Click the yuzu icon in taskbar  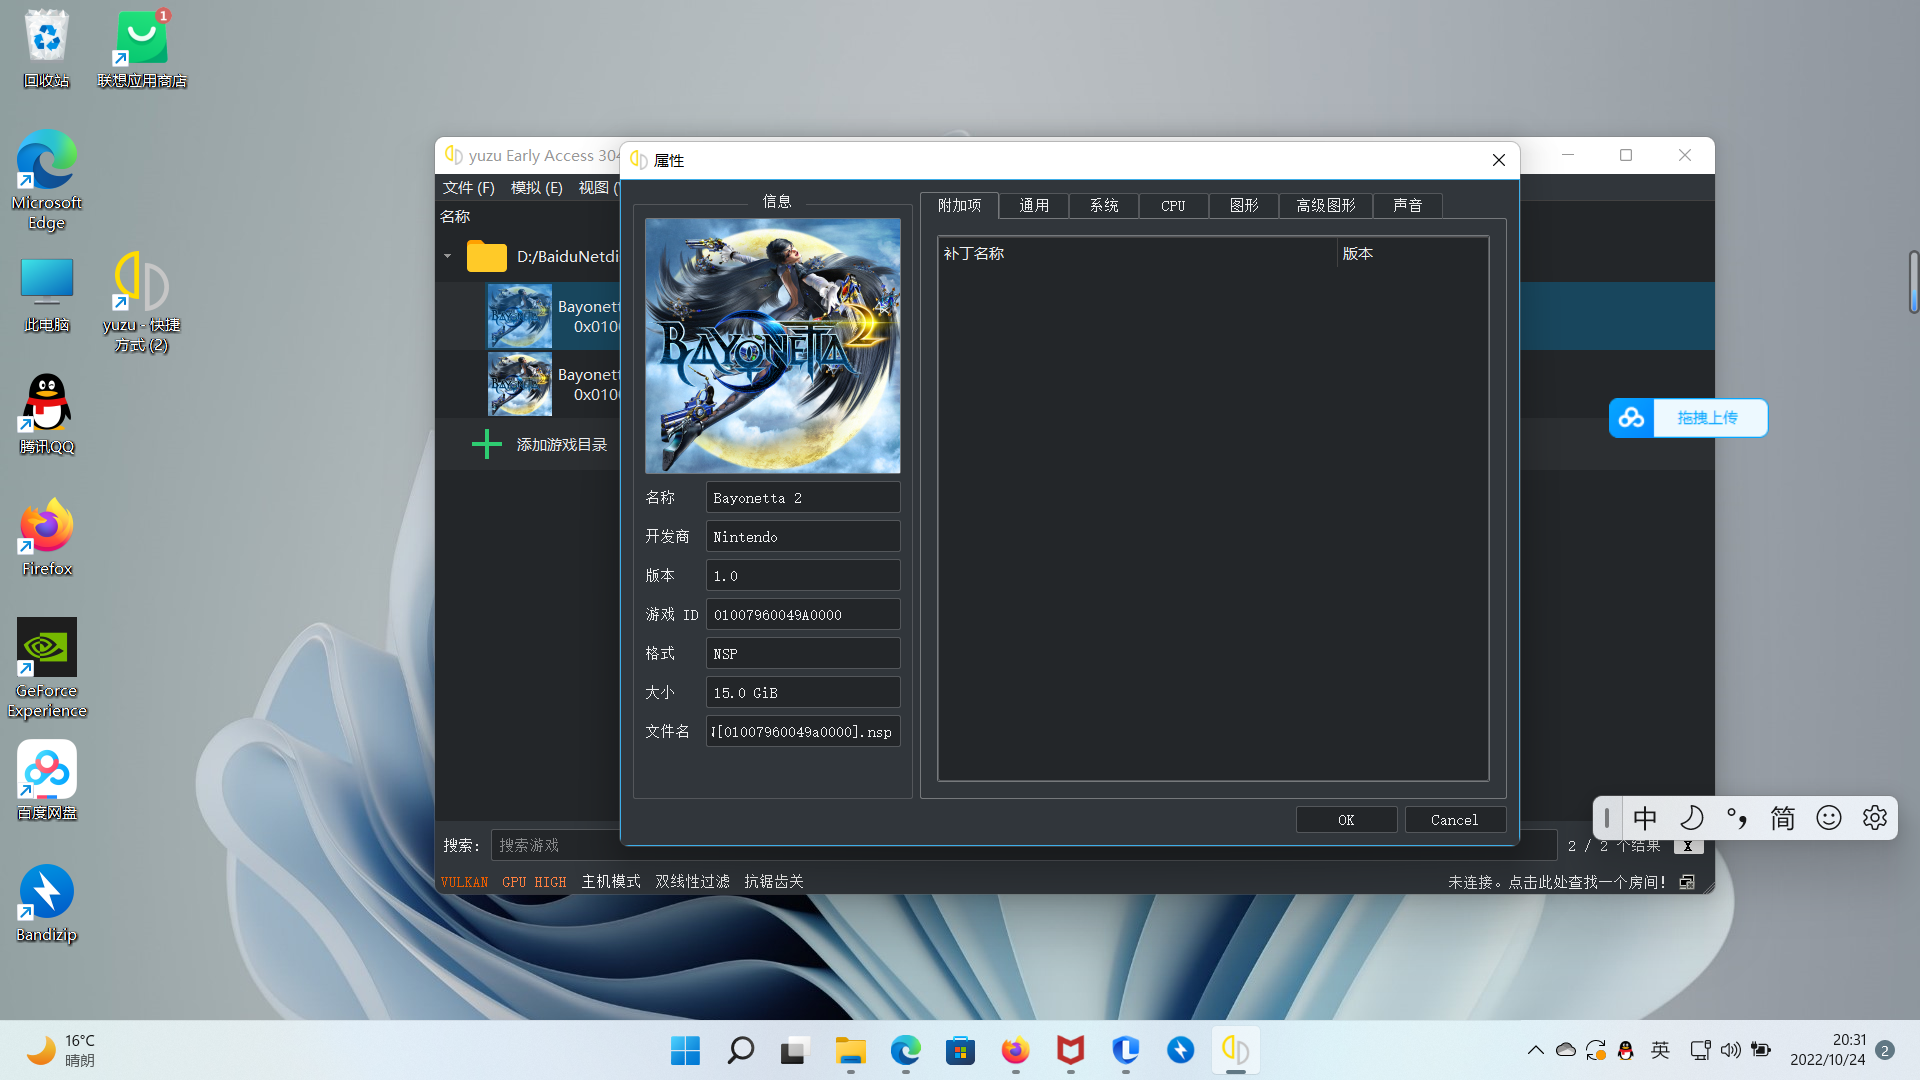[x=1235, y=1050]
